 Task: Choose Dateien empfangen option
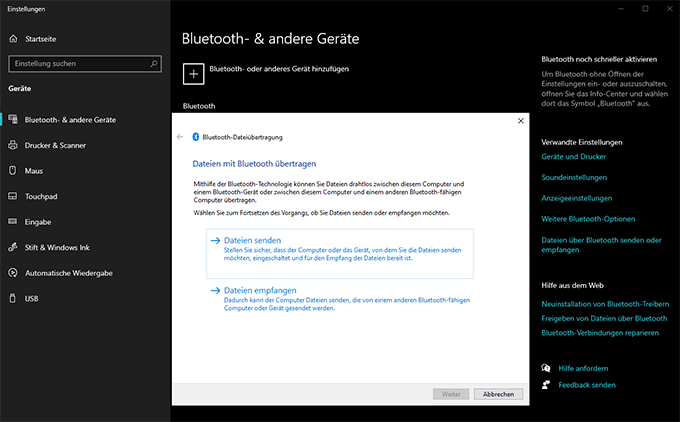coord(340,298)
